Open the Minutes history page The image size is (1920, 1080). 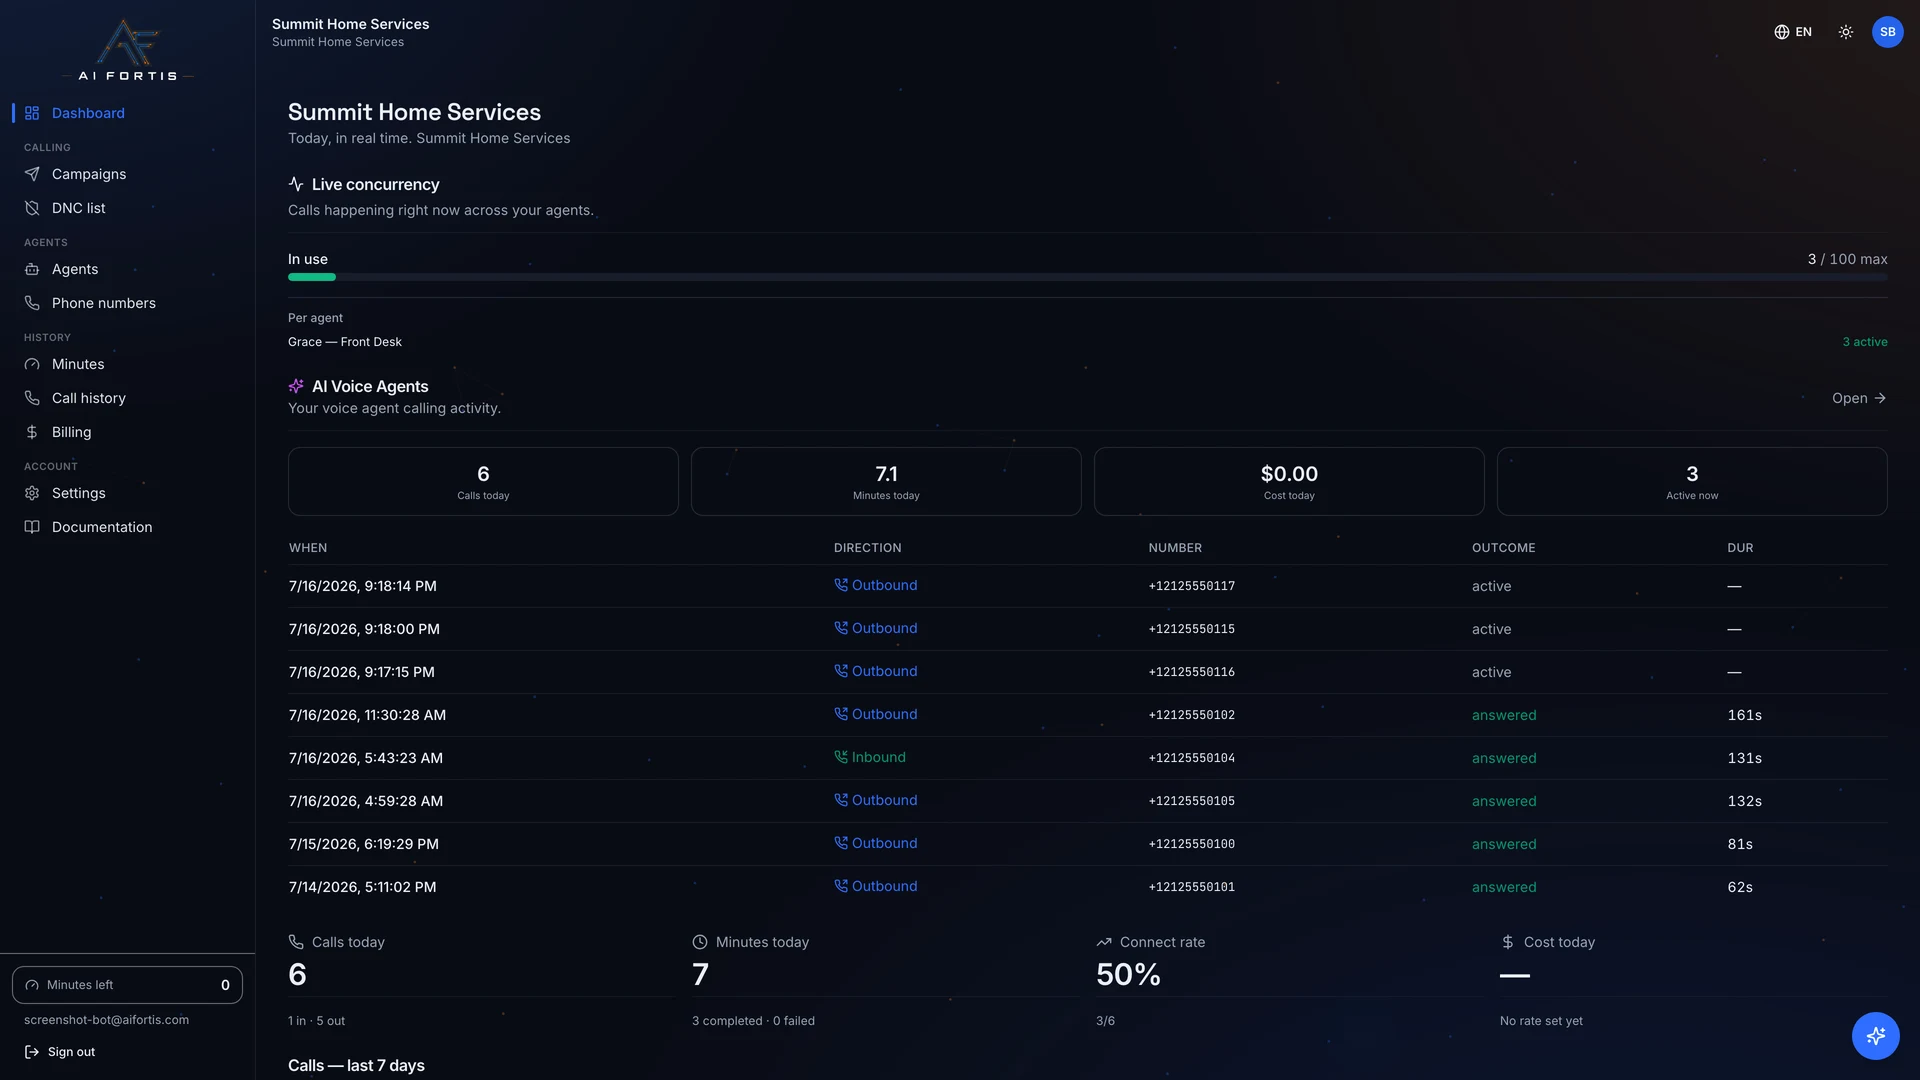[x=128, y=364]
